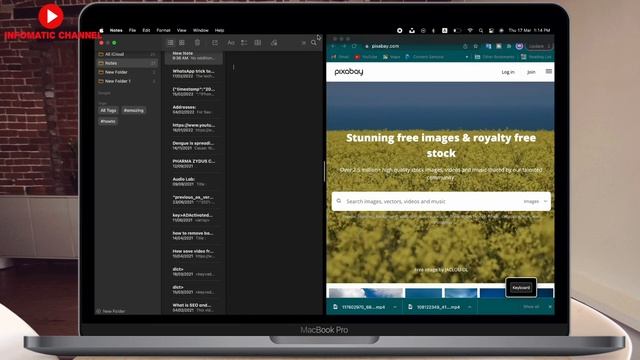Filter notes by #howto tag
The image size is (640, 360).
(108, 121)
